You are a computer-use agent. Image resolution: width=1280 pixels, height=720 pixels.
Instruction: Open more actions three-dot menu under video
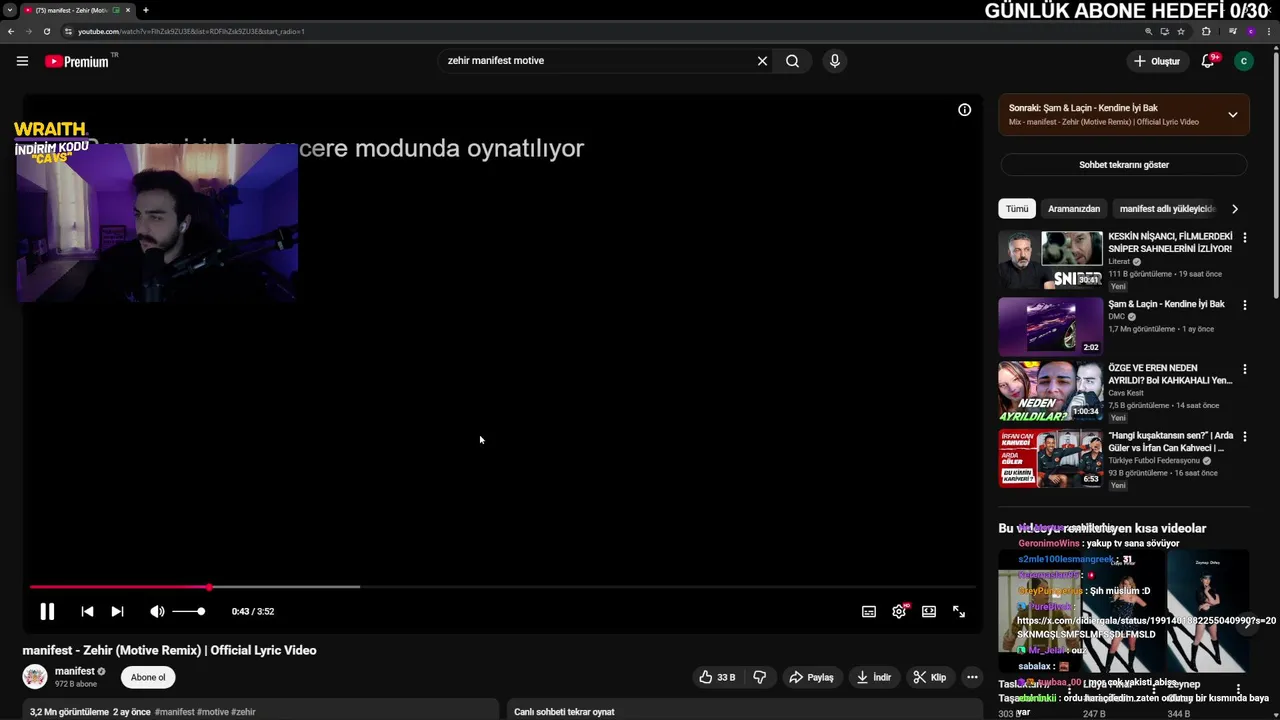point(972,678)
